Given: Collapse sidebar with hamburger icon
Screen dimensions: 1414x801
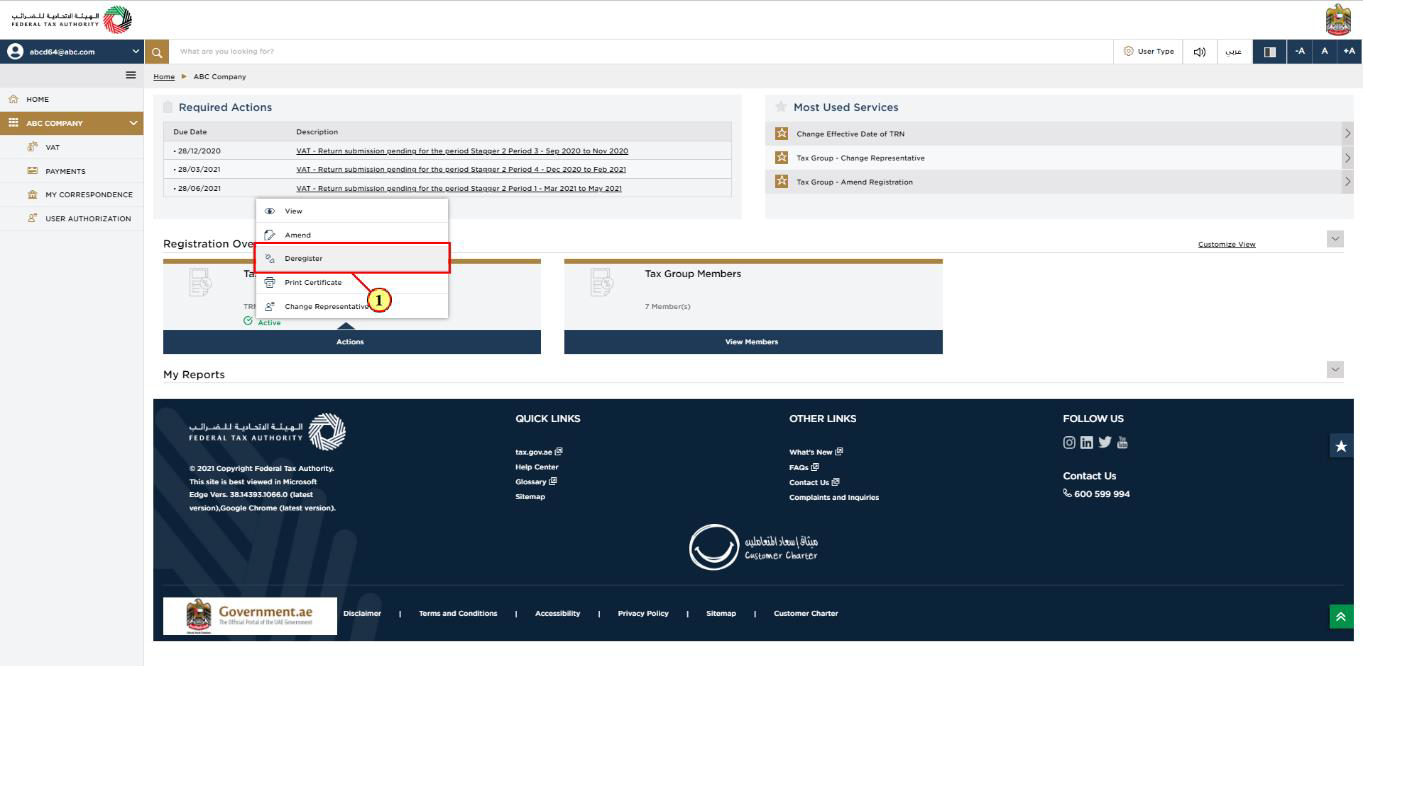Looking at the screenshot, I should pos(130,75).
